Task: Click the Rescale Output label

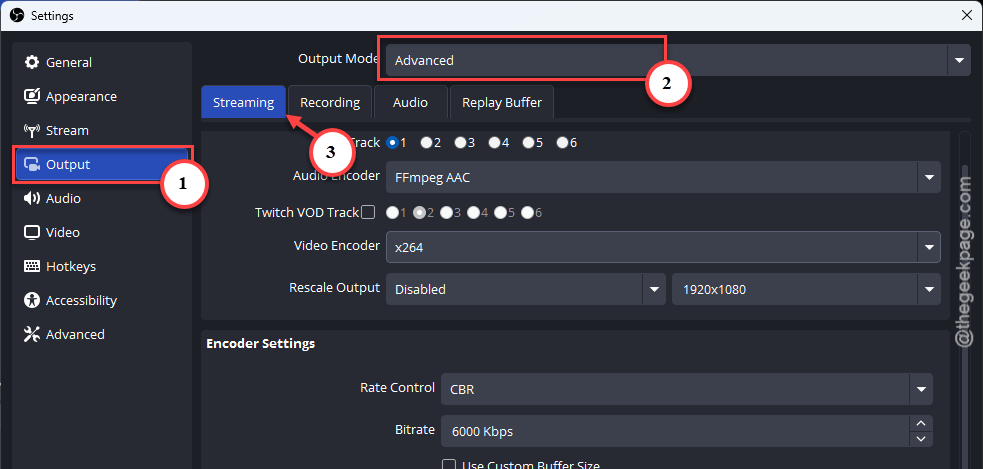Action: tap(334, 287)
